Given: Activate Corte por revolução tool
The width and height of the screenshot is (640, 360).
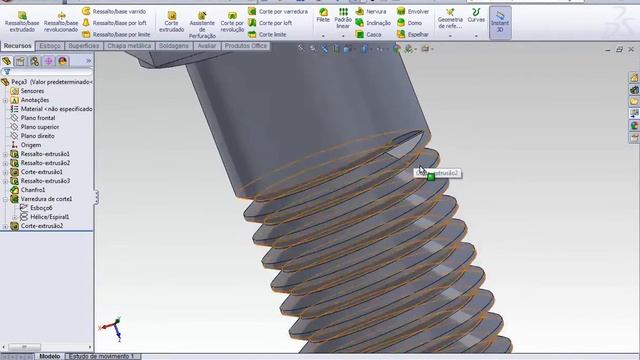Looking at the screenshot, I should point(232,22).
